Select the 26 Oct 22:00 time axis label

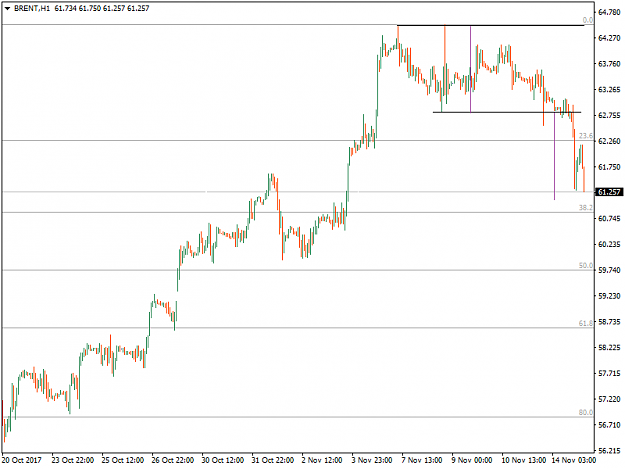(x=173, y=460)
